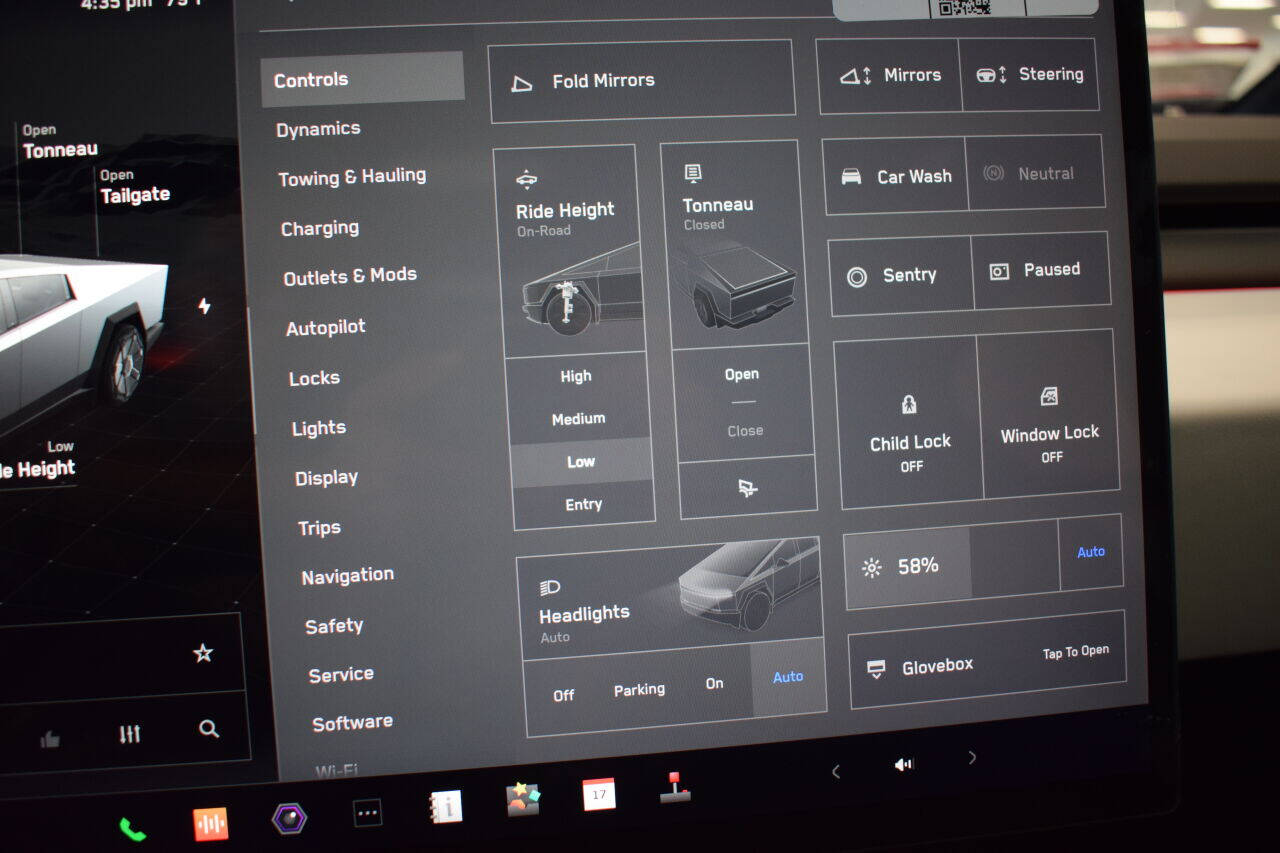
Task: Open Outlets & Mods settings
Action: pyautogui.click(x=350, y=276)
